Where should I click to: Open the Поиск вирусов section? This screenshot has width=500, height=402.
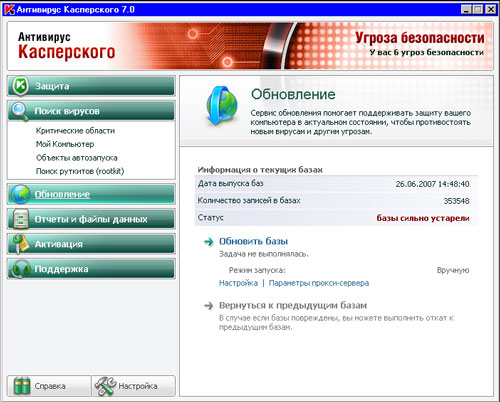click(91, 111)
